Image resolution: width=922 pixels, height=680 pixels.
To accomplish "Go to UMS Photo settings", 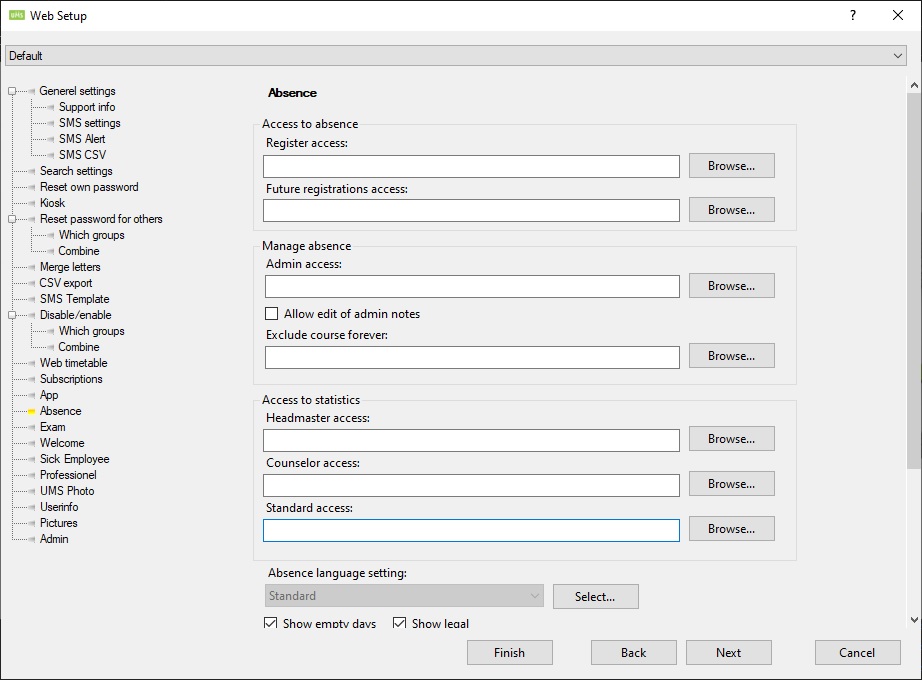I will click(67, 491).
